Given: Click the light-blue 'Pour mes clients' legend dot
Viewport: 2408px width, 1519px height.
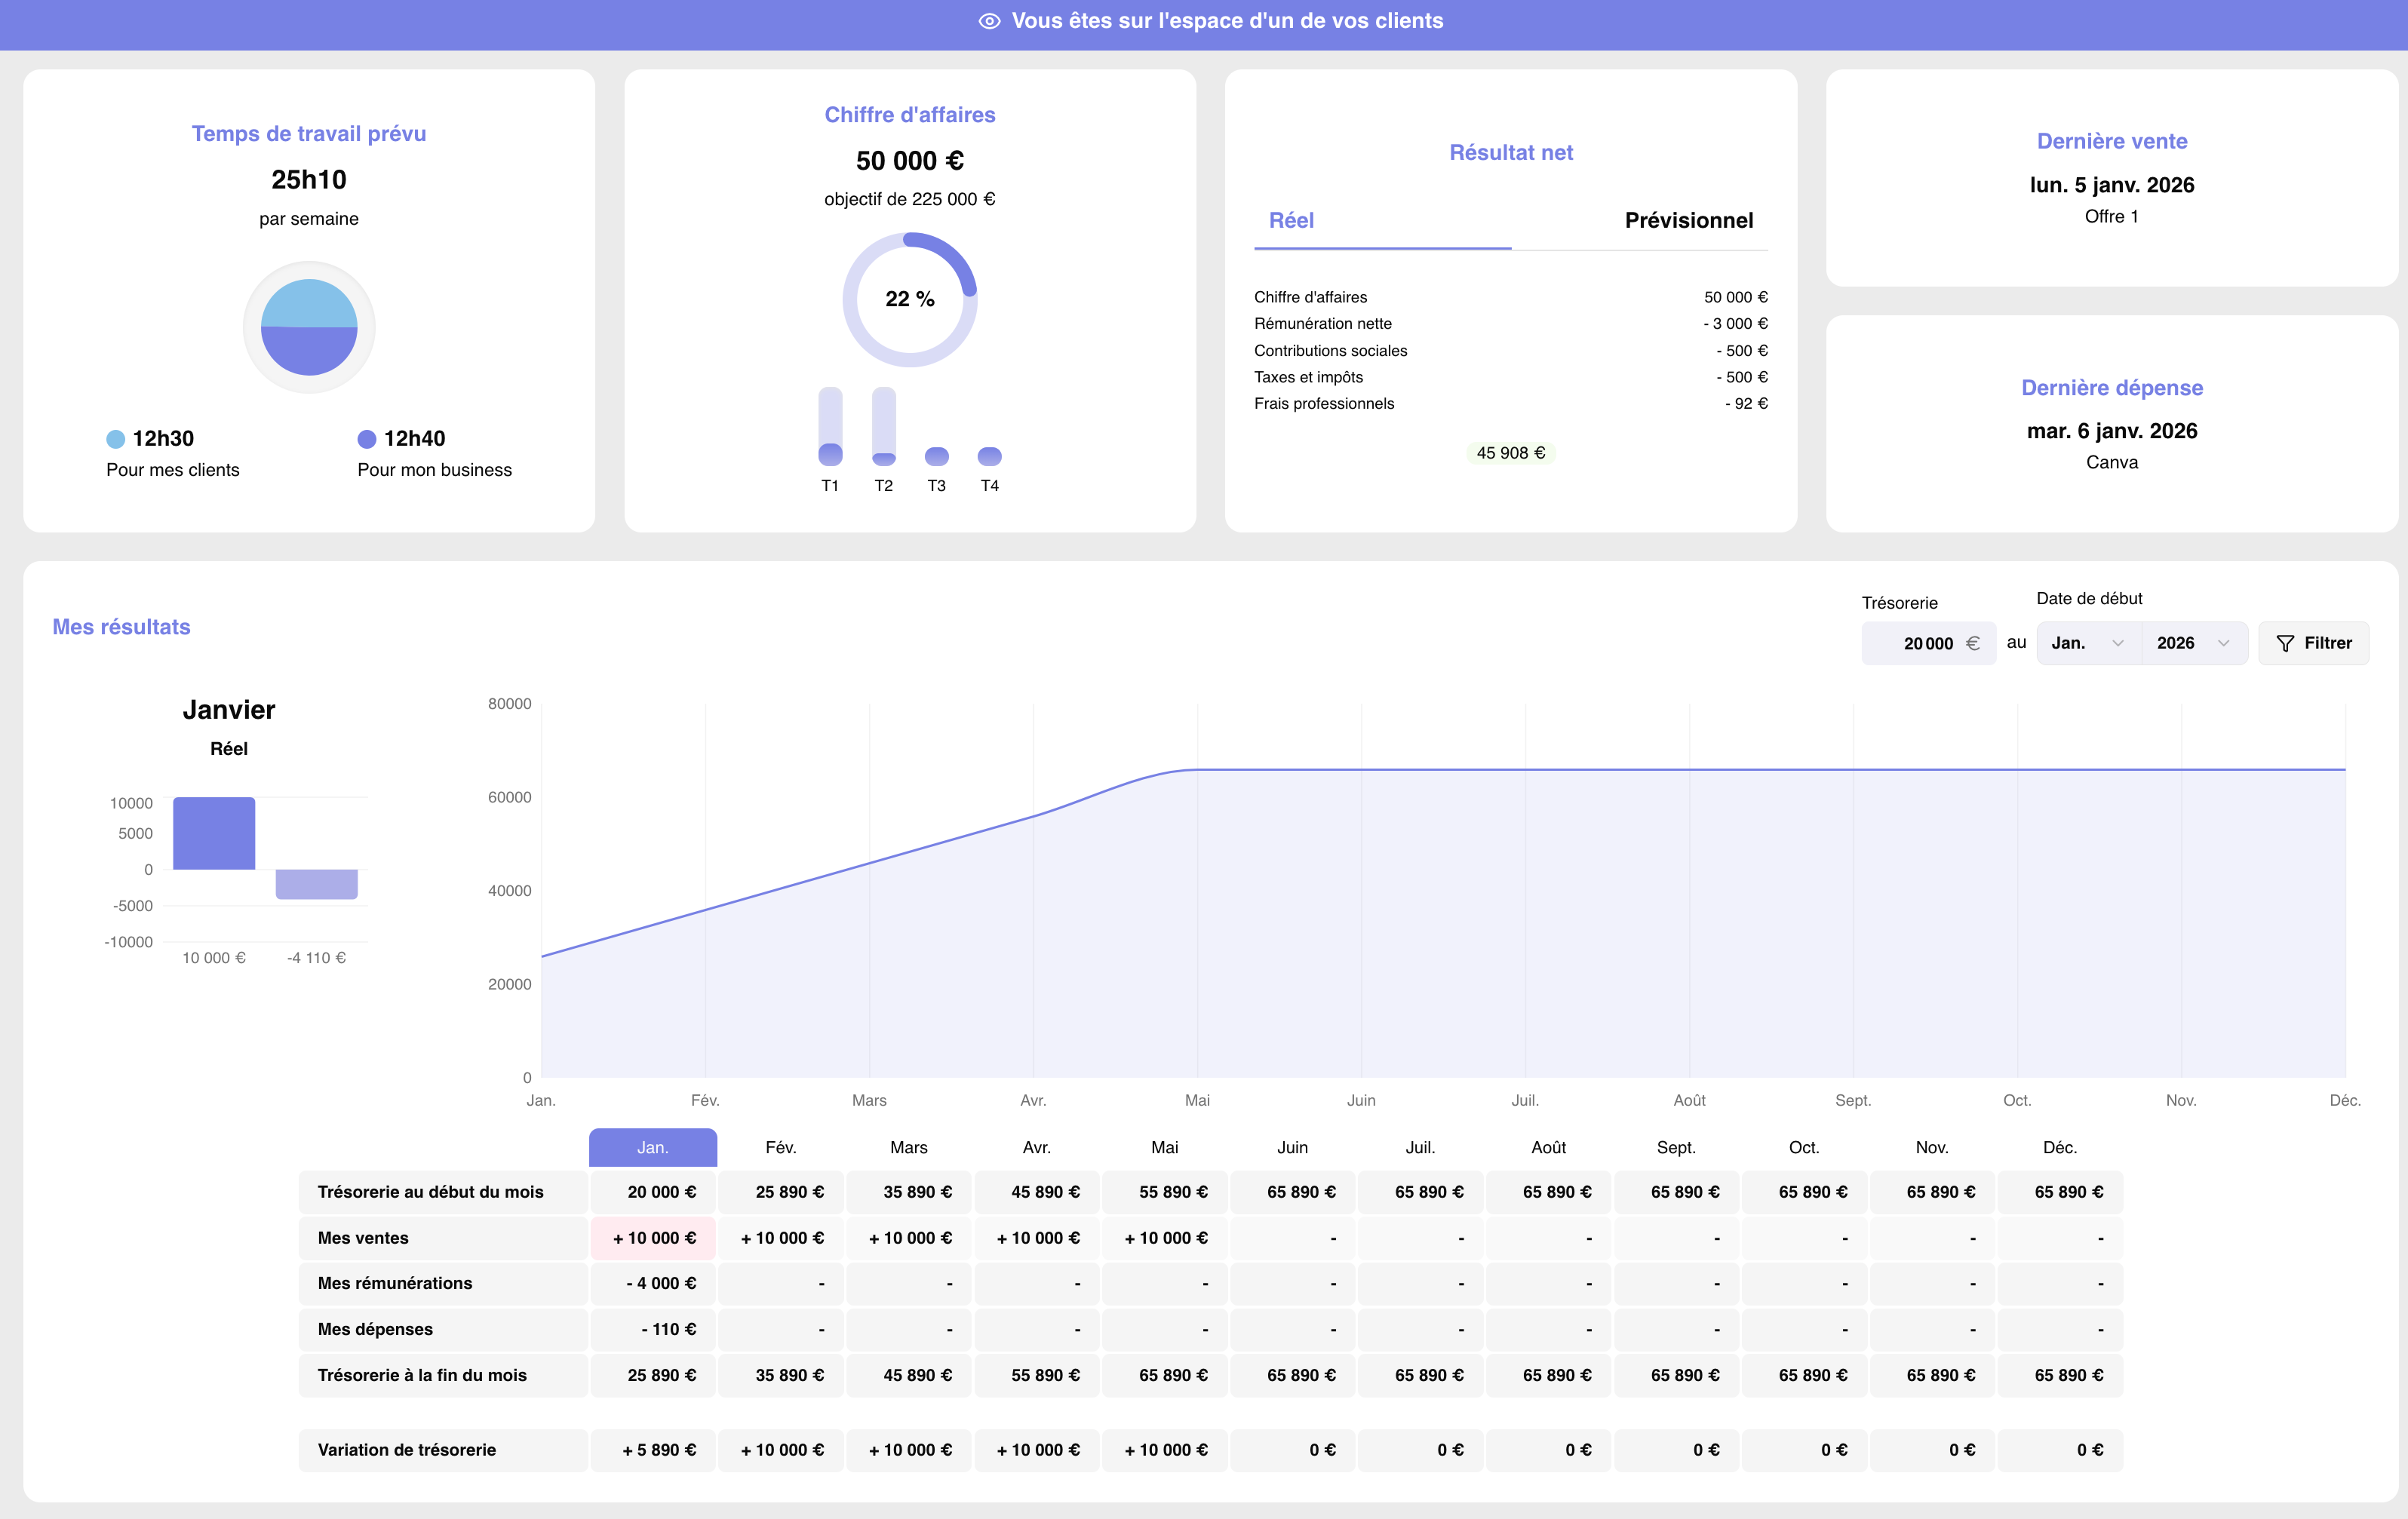Looking at the screenshot, I should pyautogui.click(x=115, y=439).
